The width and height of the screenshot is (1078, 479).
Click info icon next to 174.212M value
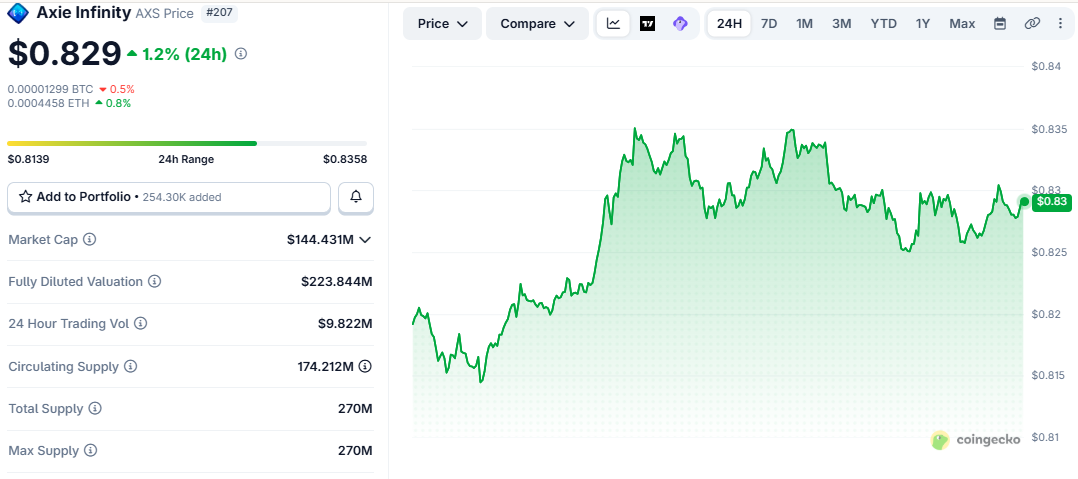click(365, 366)
